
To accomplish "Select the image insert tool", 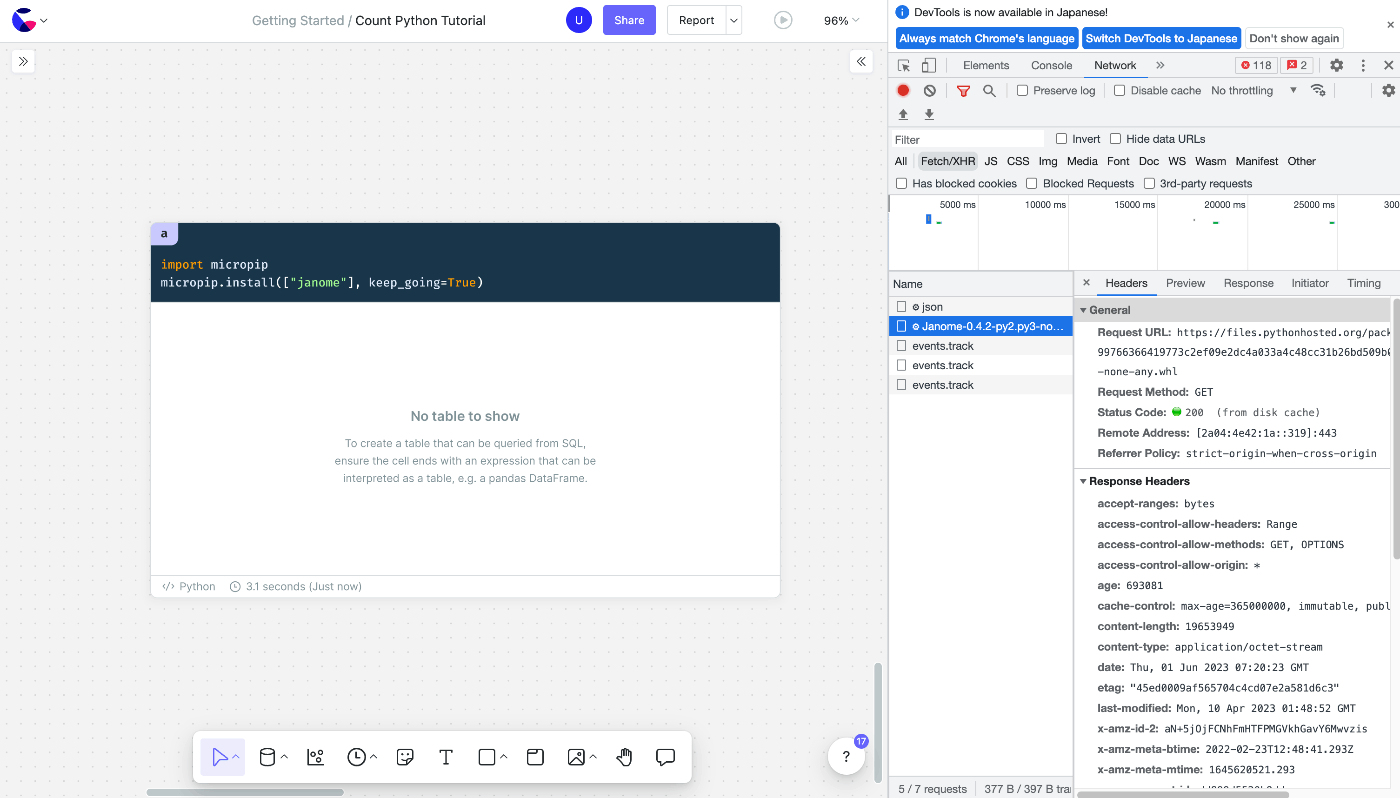I will point(576,757).
